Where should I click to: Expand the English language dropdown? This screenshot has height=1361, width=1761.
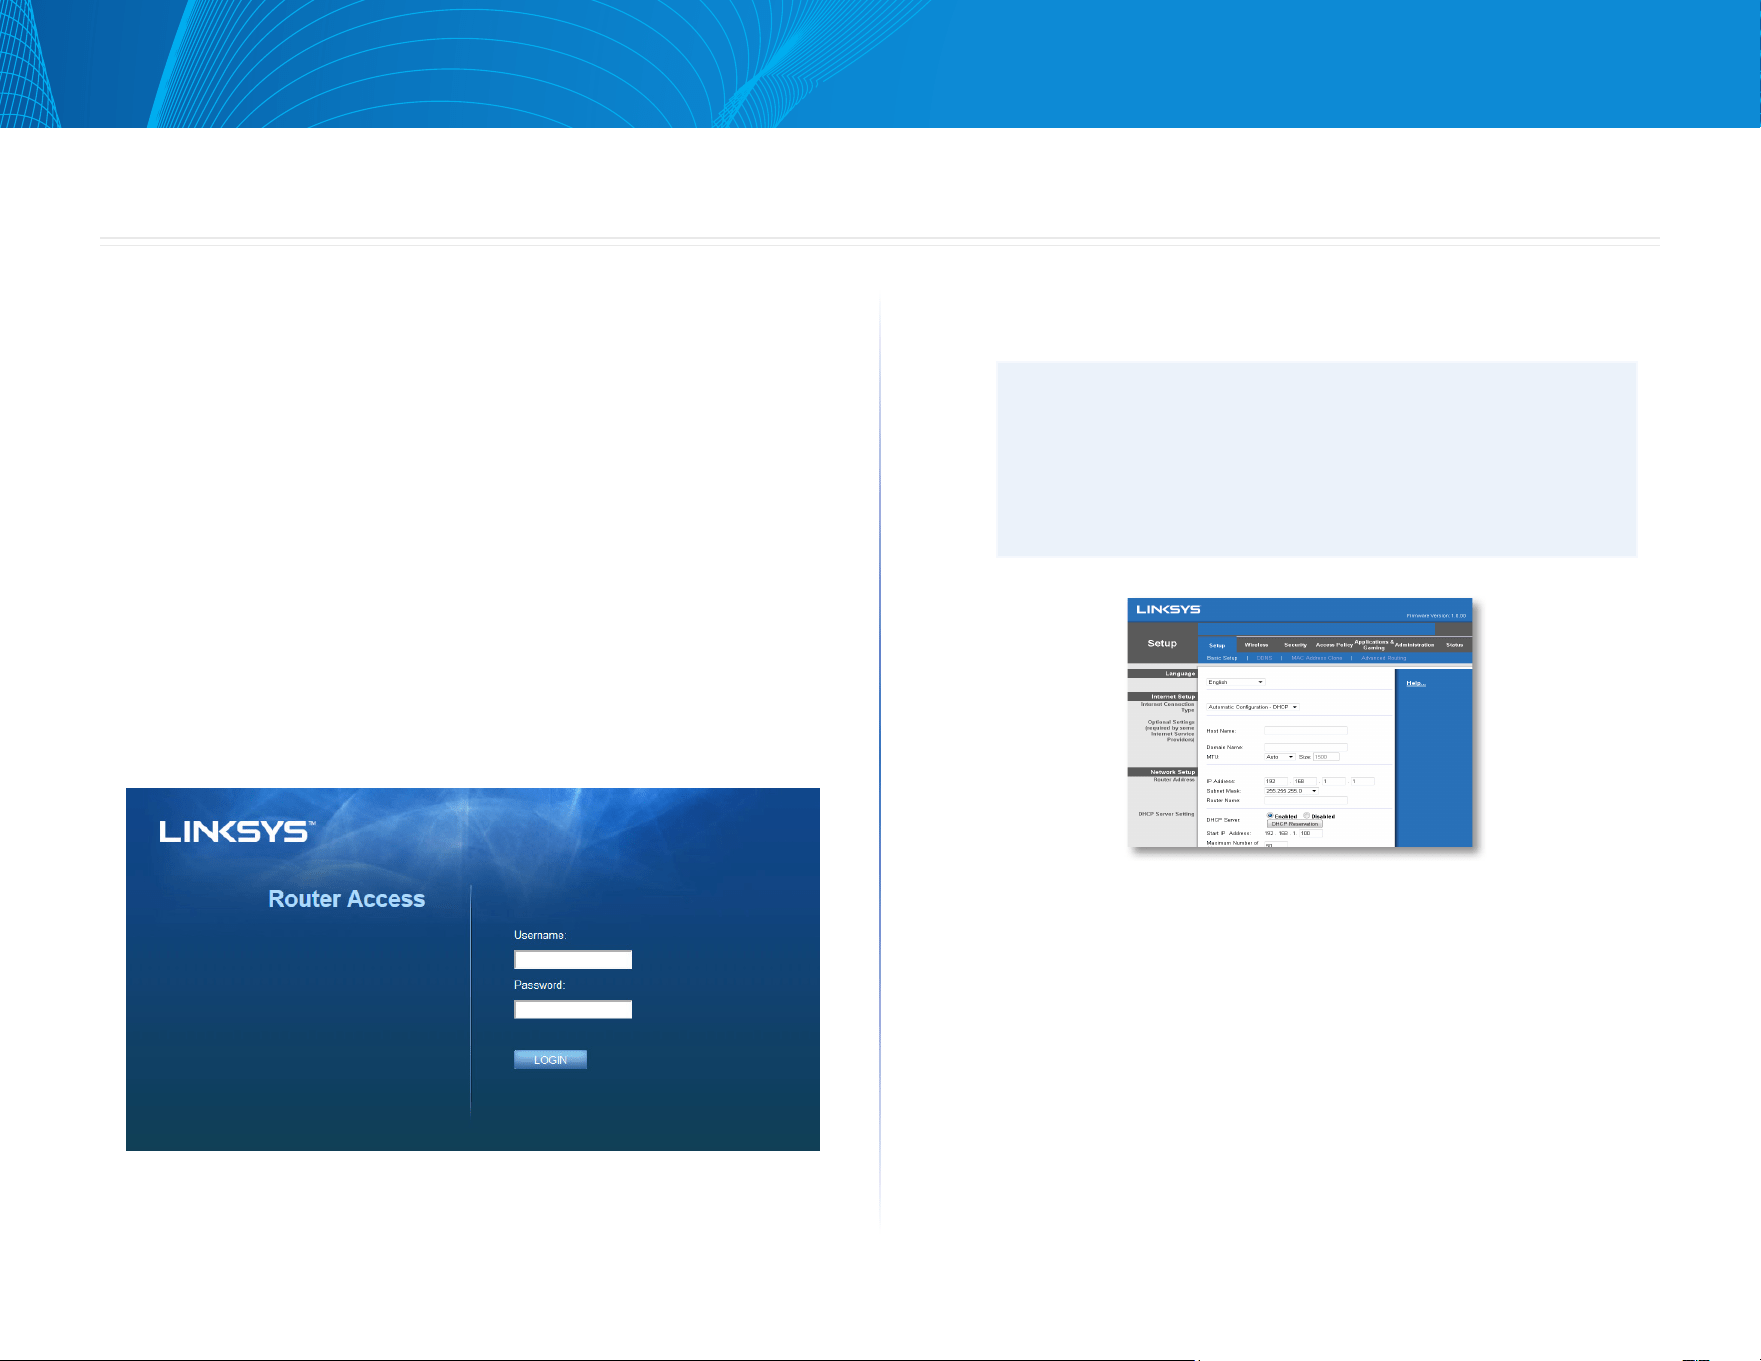(x=1235, y=682)
